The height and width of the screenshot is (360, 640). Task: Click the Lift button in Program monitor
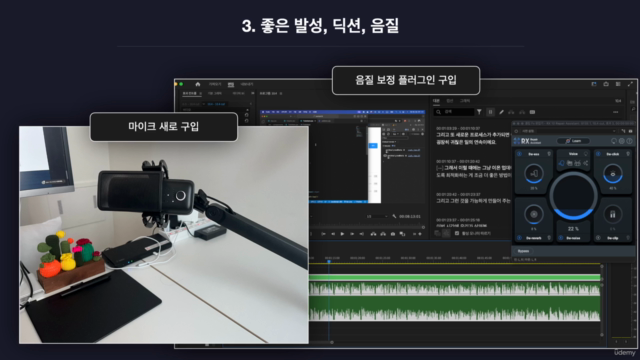point(373,234)
